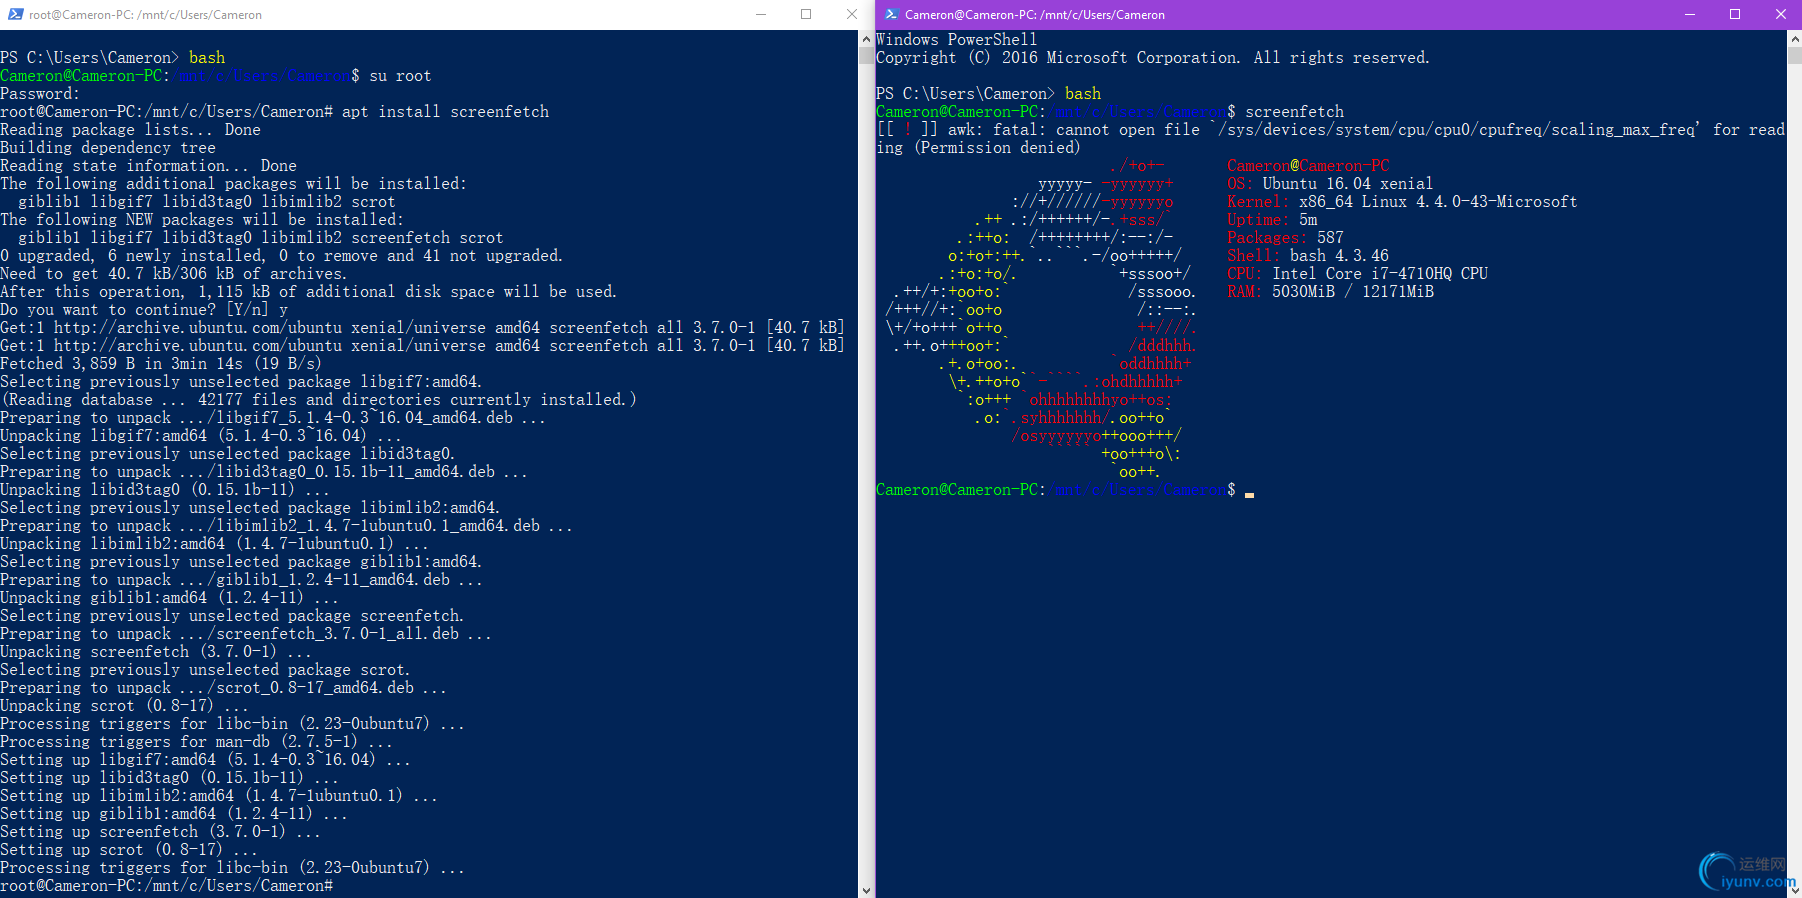Close the Cameron@Cameron-PC purple window
Screen dimensions: 1802x898
(1780, 14)
